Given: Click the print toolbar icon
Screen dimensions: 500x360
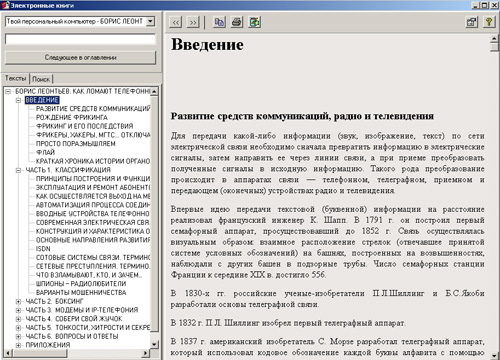Looking at the screenshot, I should point(237,22).
